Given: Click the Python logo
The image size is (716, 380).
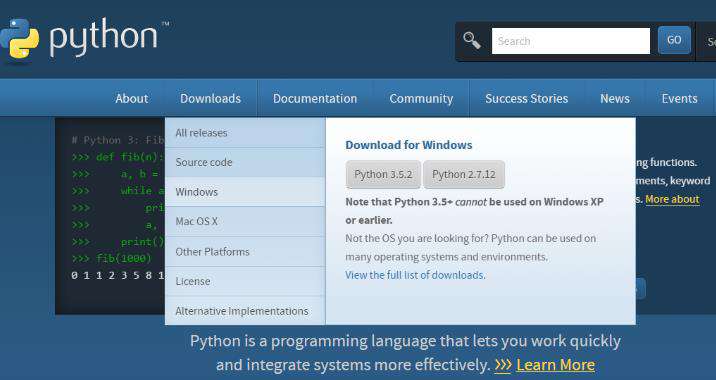Looking at the screenshot, I should coord(19,39).
